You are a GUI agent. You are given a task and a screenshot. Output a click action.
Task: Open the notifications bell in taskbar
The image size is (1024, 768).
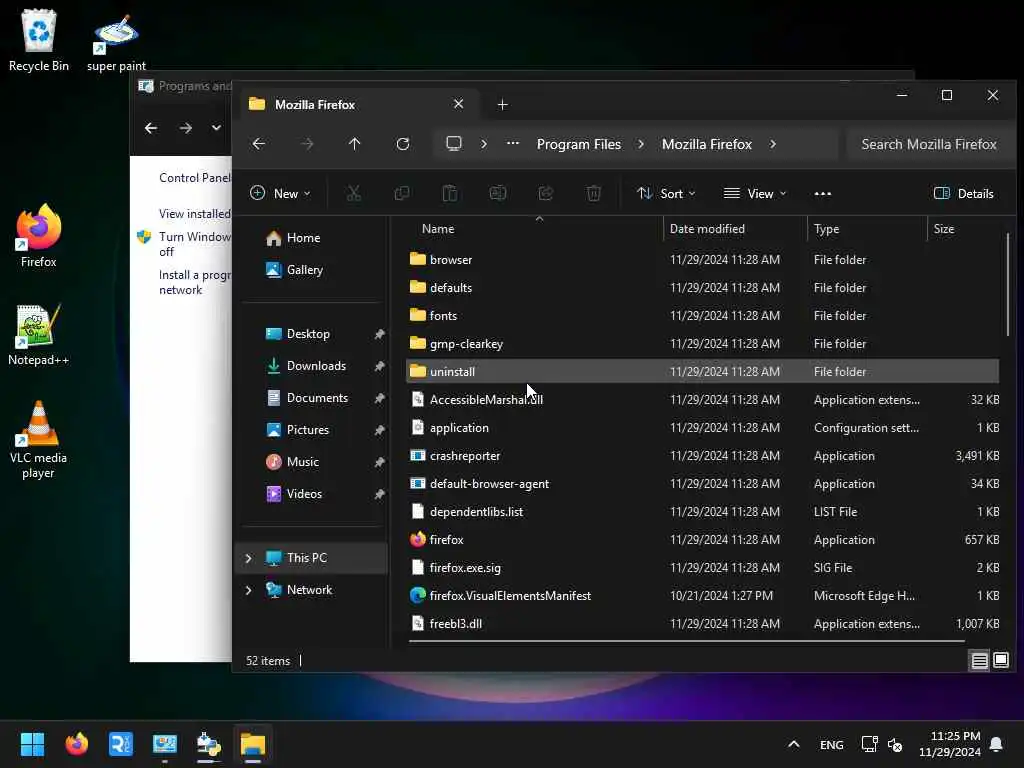(996, 744)
